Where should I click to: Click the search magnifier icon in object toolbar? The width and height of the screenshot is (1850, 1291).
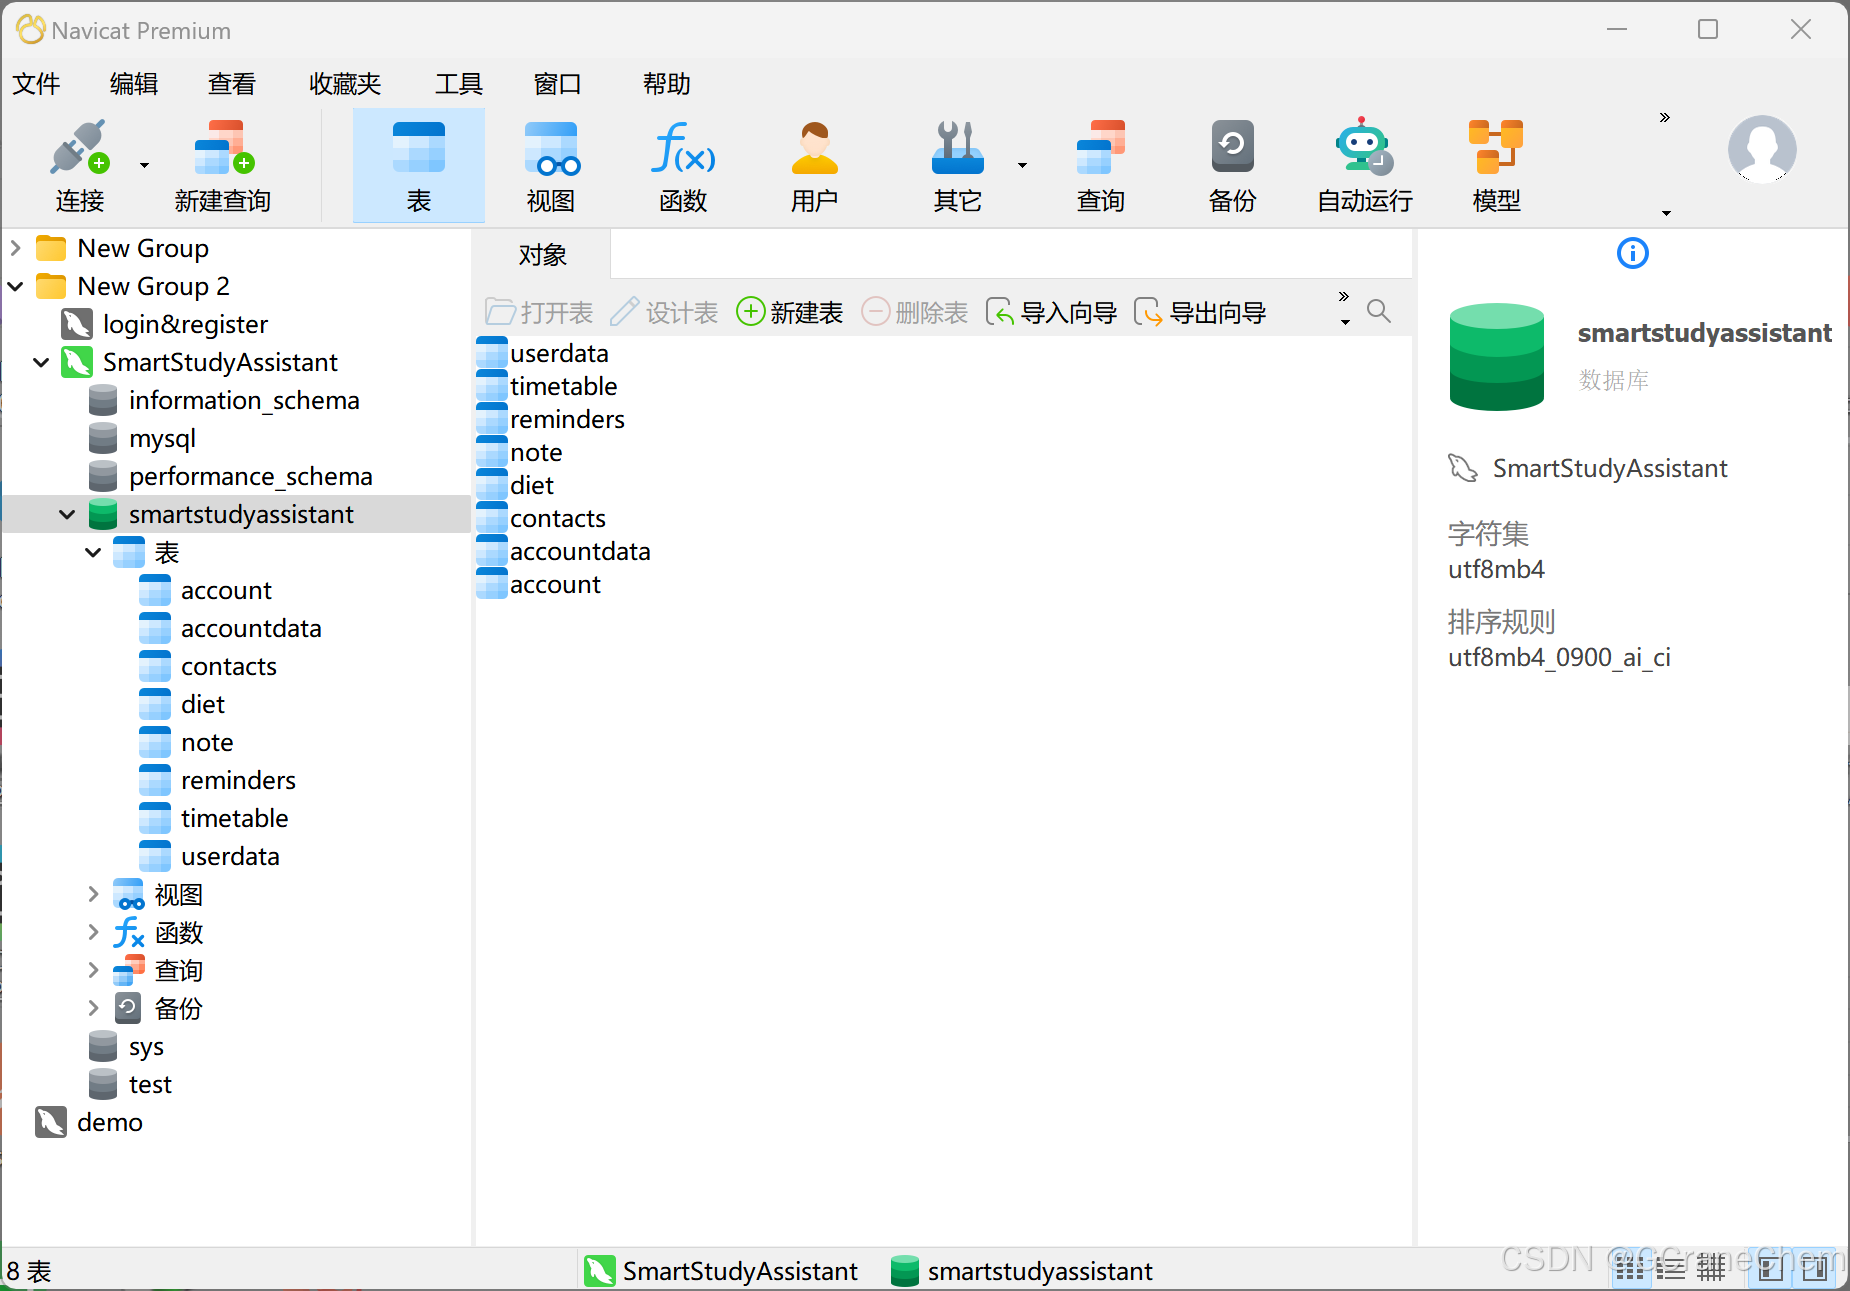pos(1379,311)
